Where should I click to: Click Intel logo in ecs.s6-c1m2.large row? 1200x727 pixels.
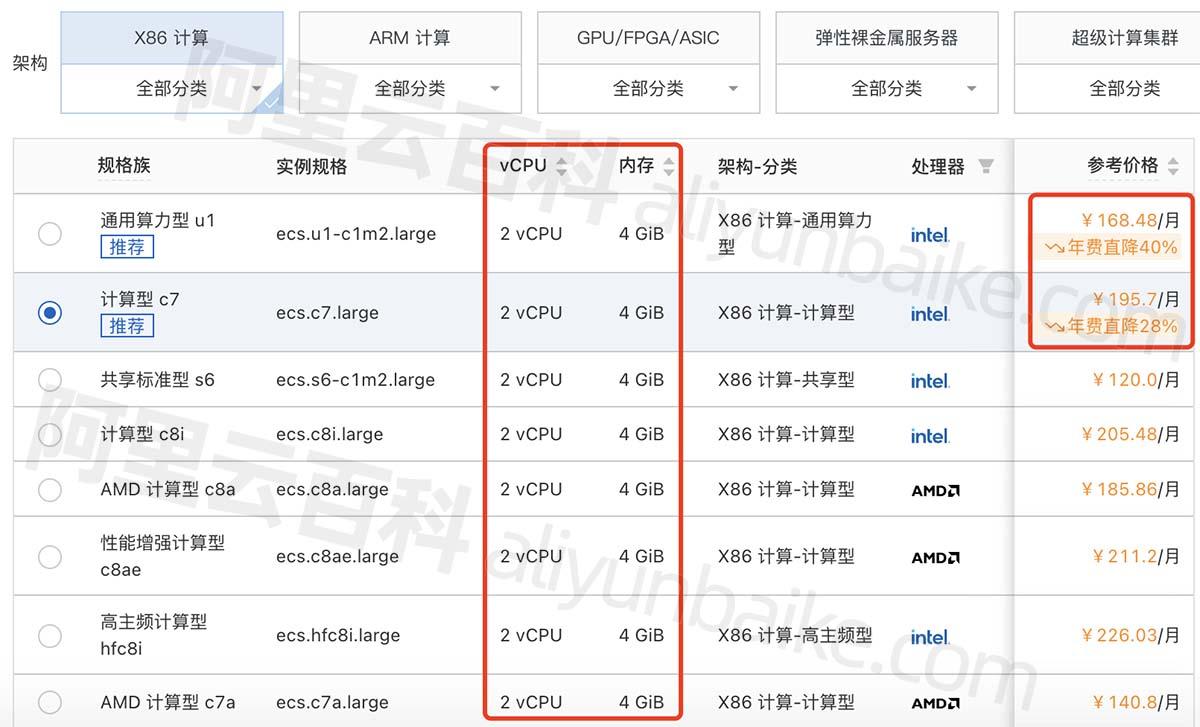click(930, 380)
